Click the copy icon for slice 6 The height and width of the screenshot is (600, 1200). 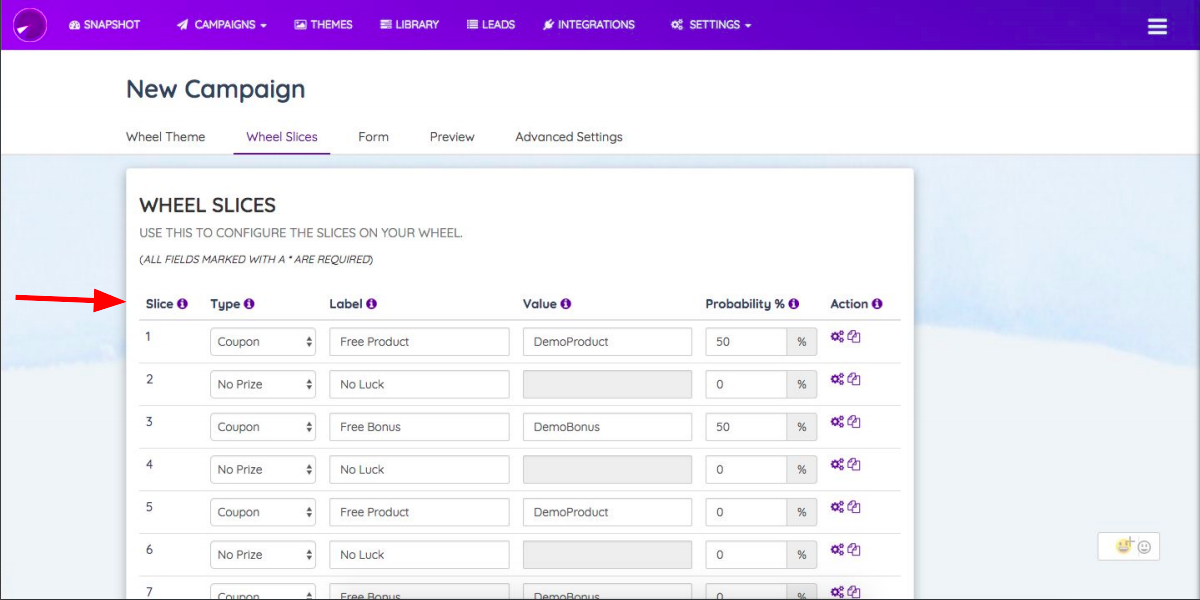coord(854,550)
